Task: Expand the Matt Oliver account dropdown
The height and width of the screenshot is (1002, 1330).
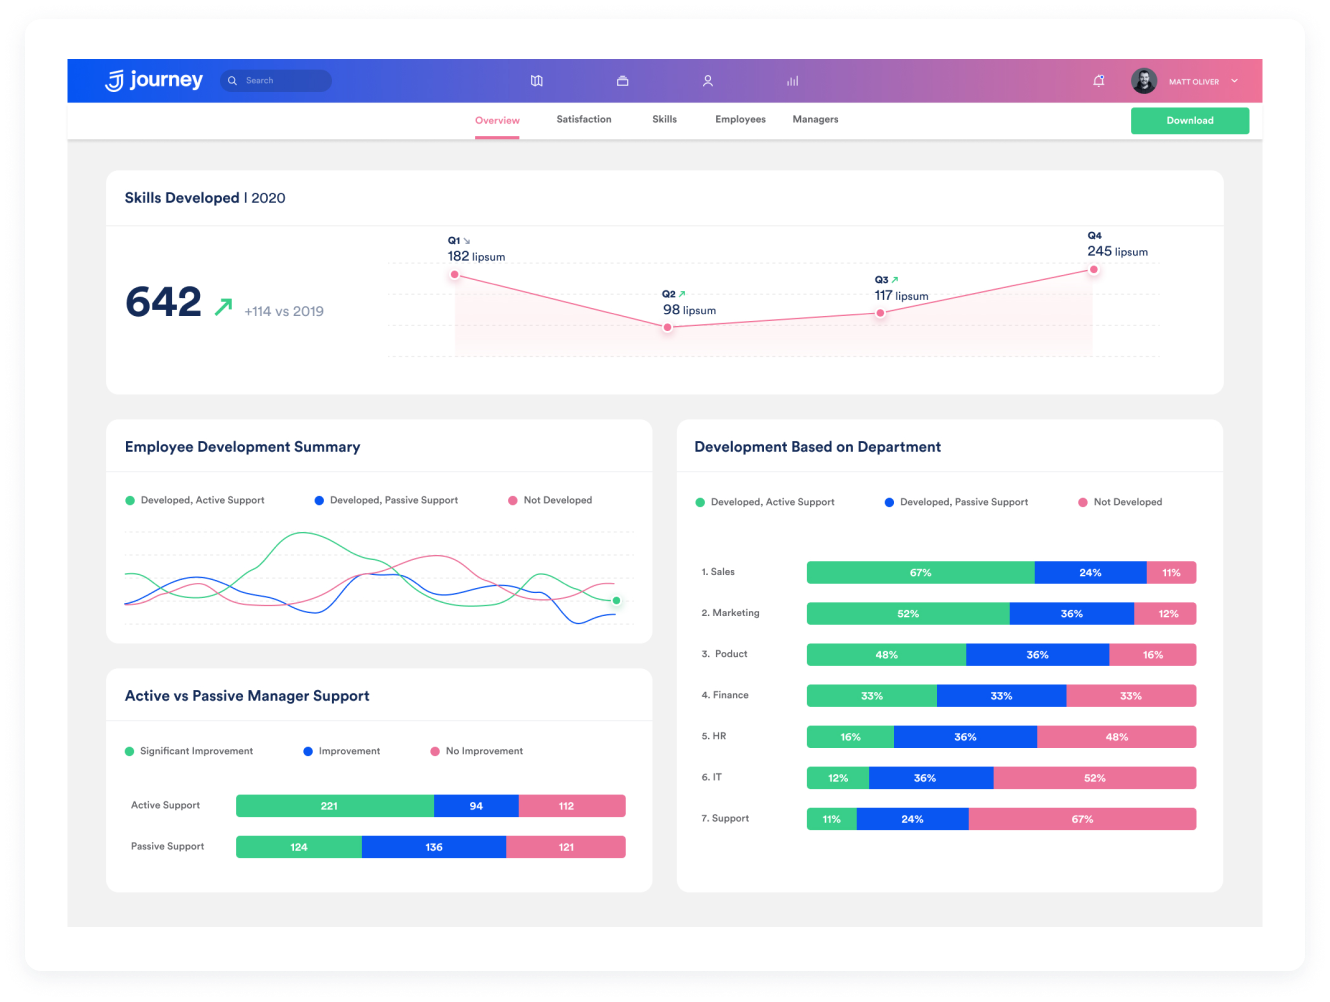Action: point(1235,81)
